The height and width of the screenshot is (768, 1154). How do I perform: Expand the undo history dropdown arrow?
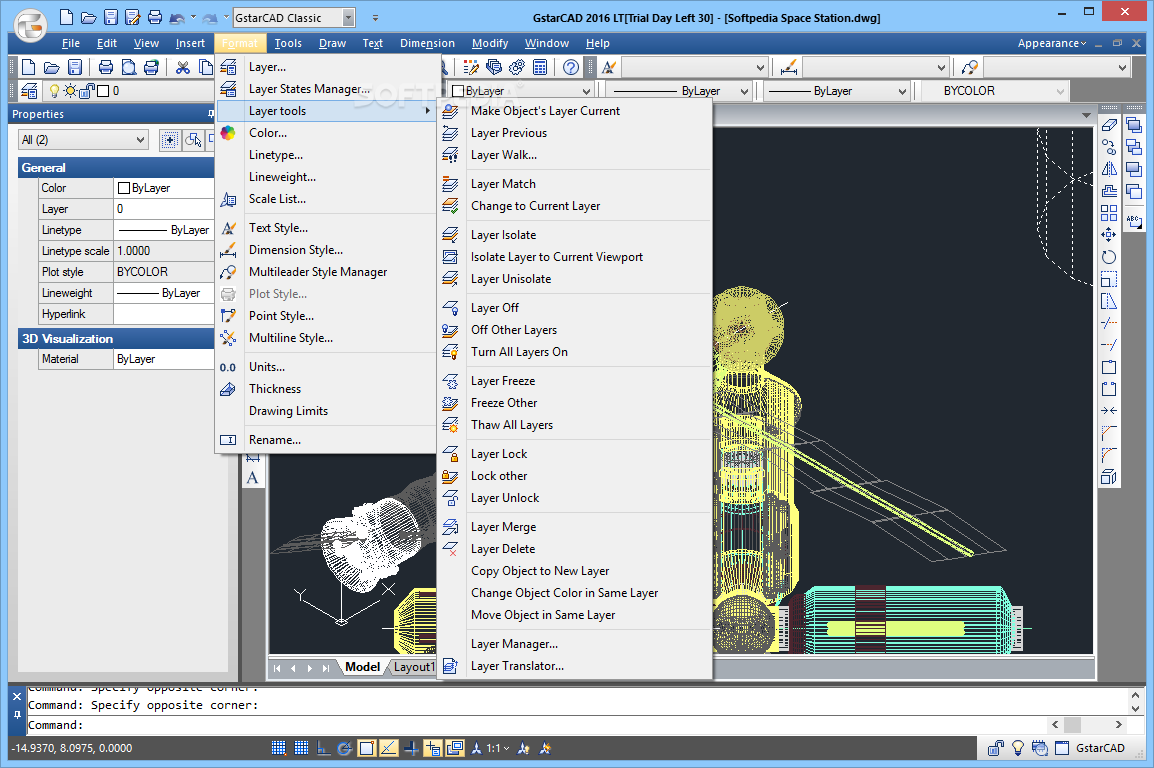[194, 18]
